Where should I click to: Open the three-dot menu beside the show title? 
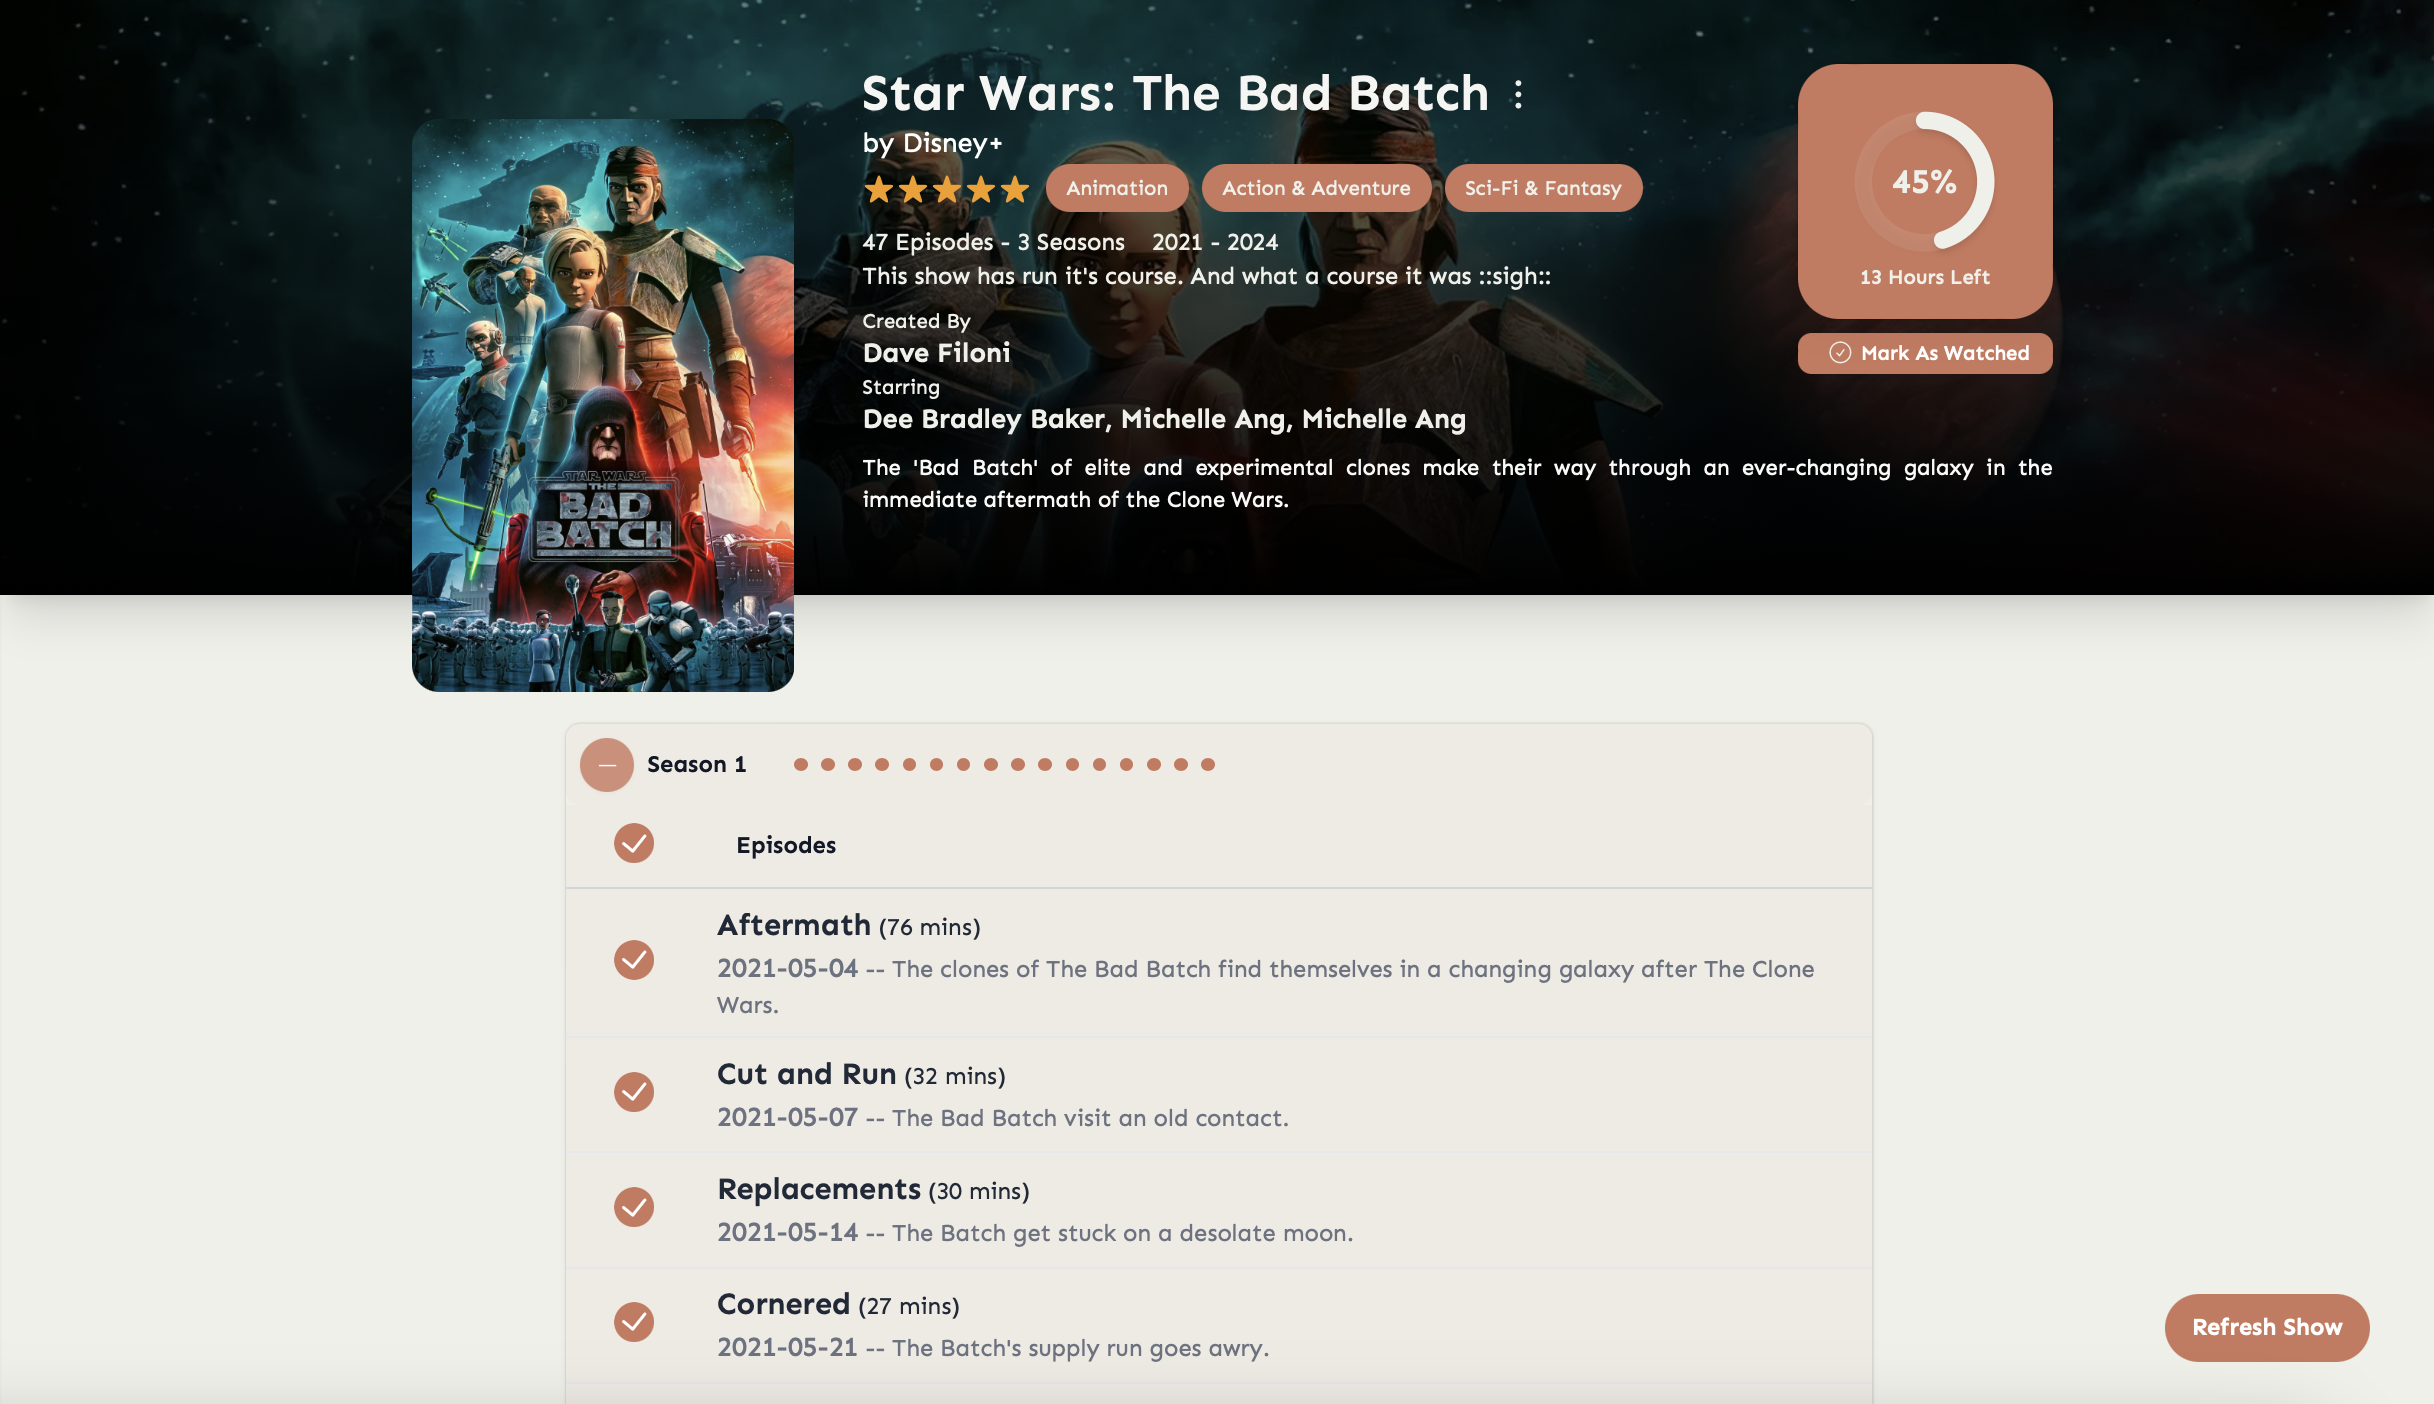tap(1518, 95)
